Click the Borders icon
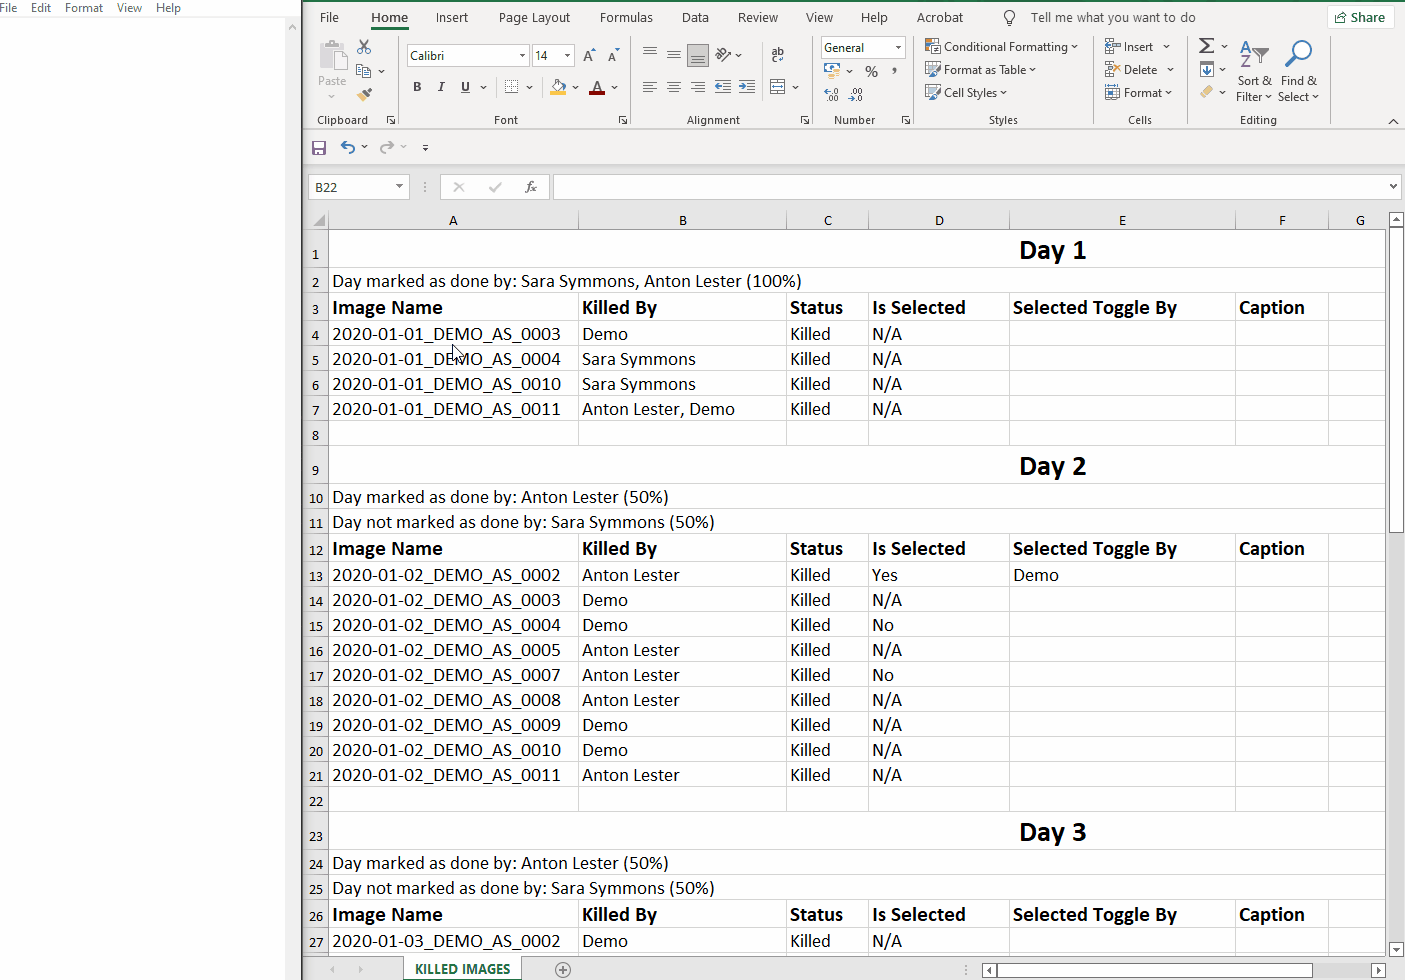The height and width of the screenshot is (980, 1405). click(512, 87)
